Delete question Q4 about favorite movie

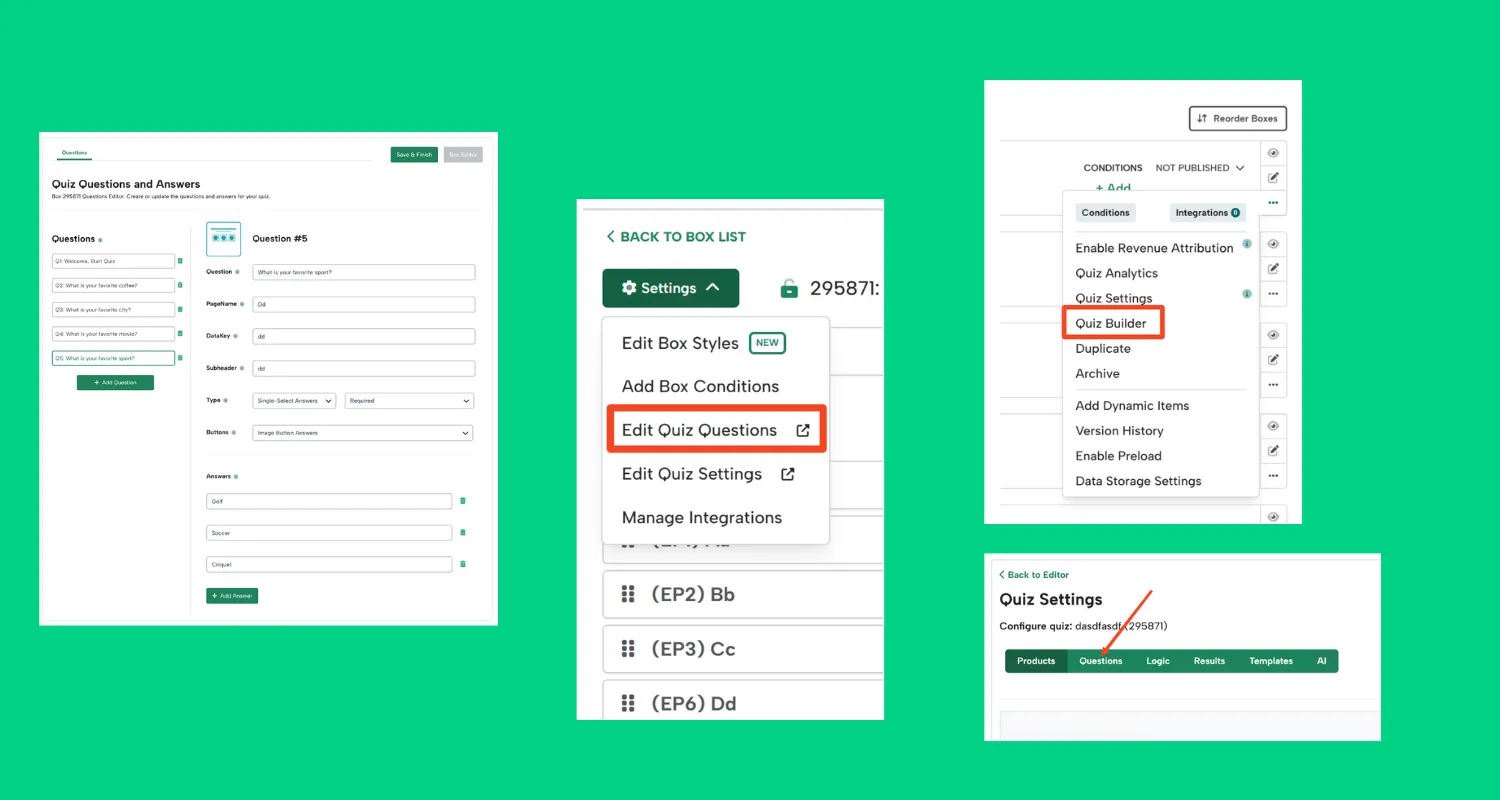click(180, 333)
